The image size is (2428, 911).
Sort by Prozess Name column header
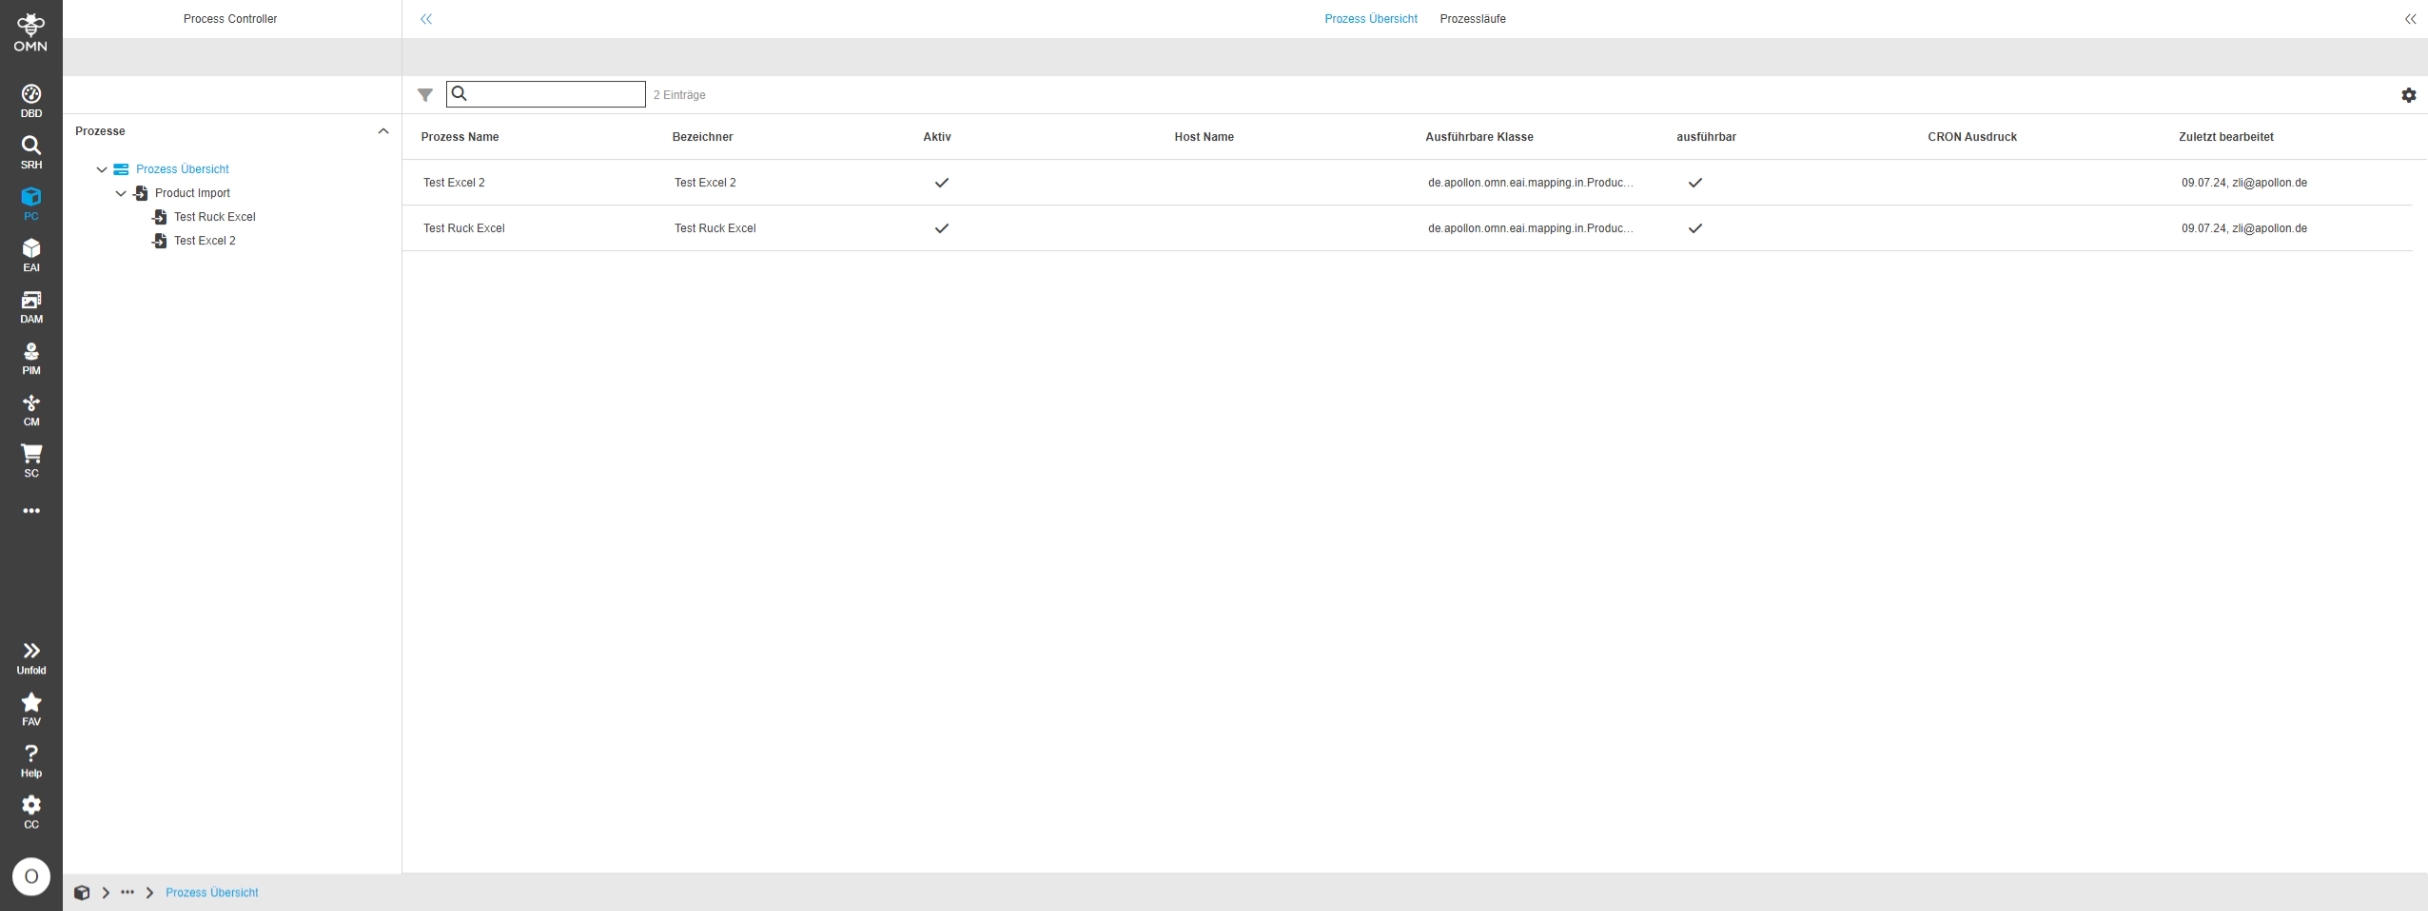pos(460,137)
